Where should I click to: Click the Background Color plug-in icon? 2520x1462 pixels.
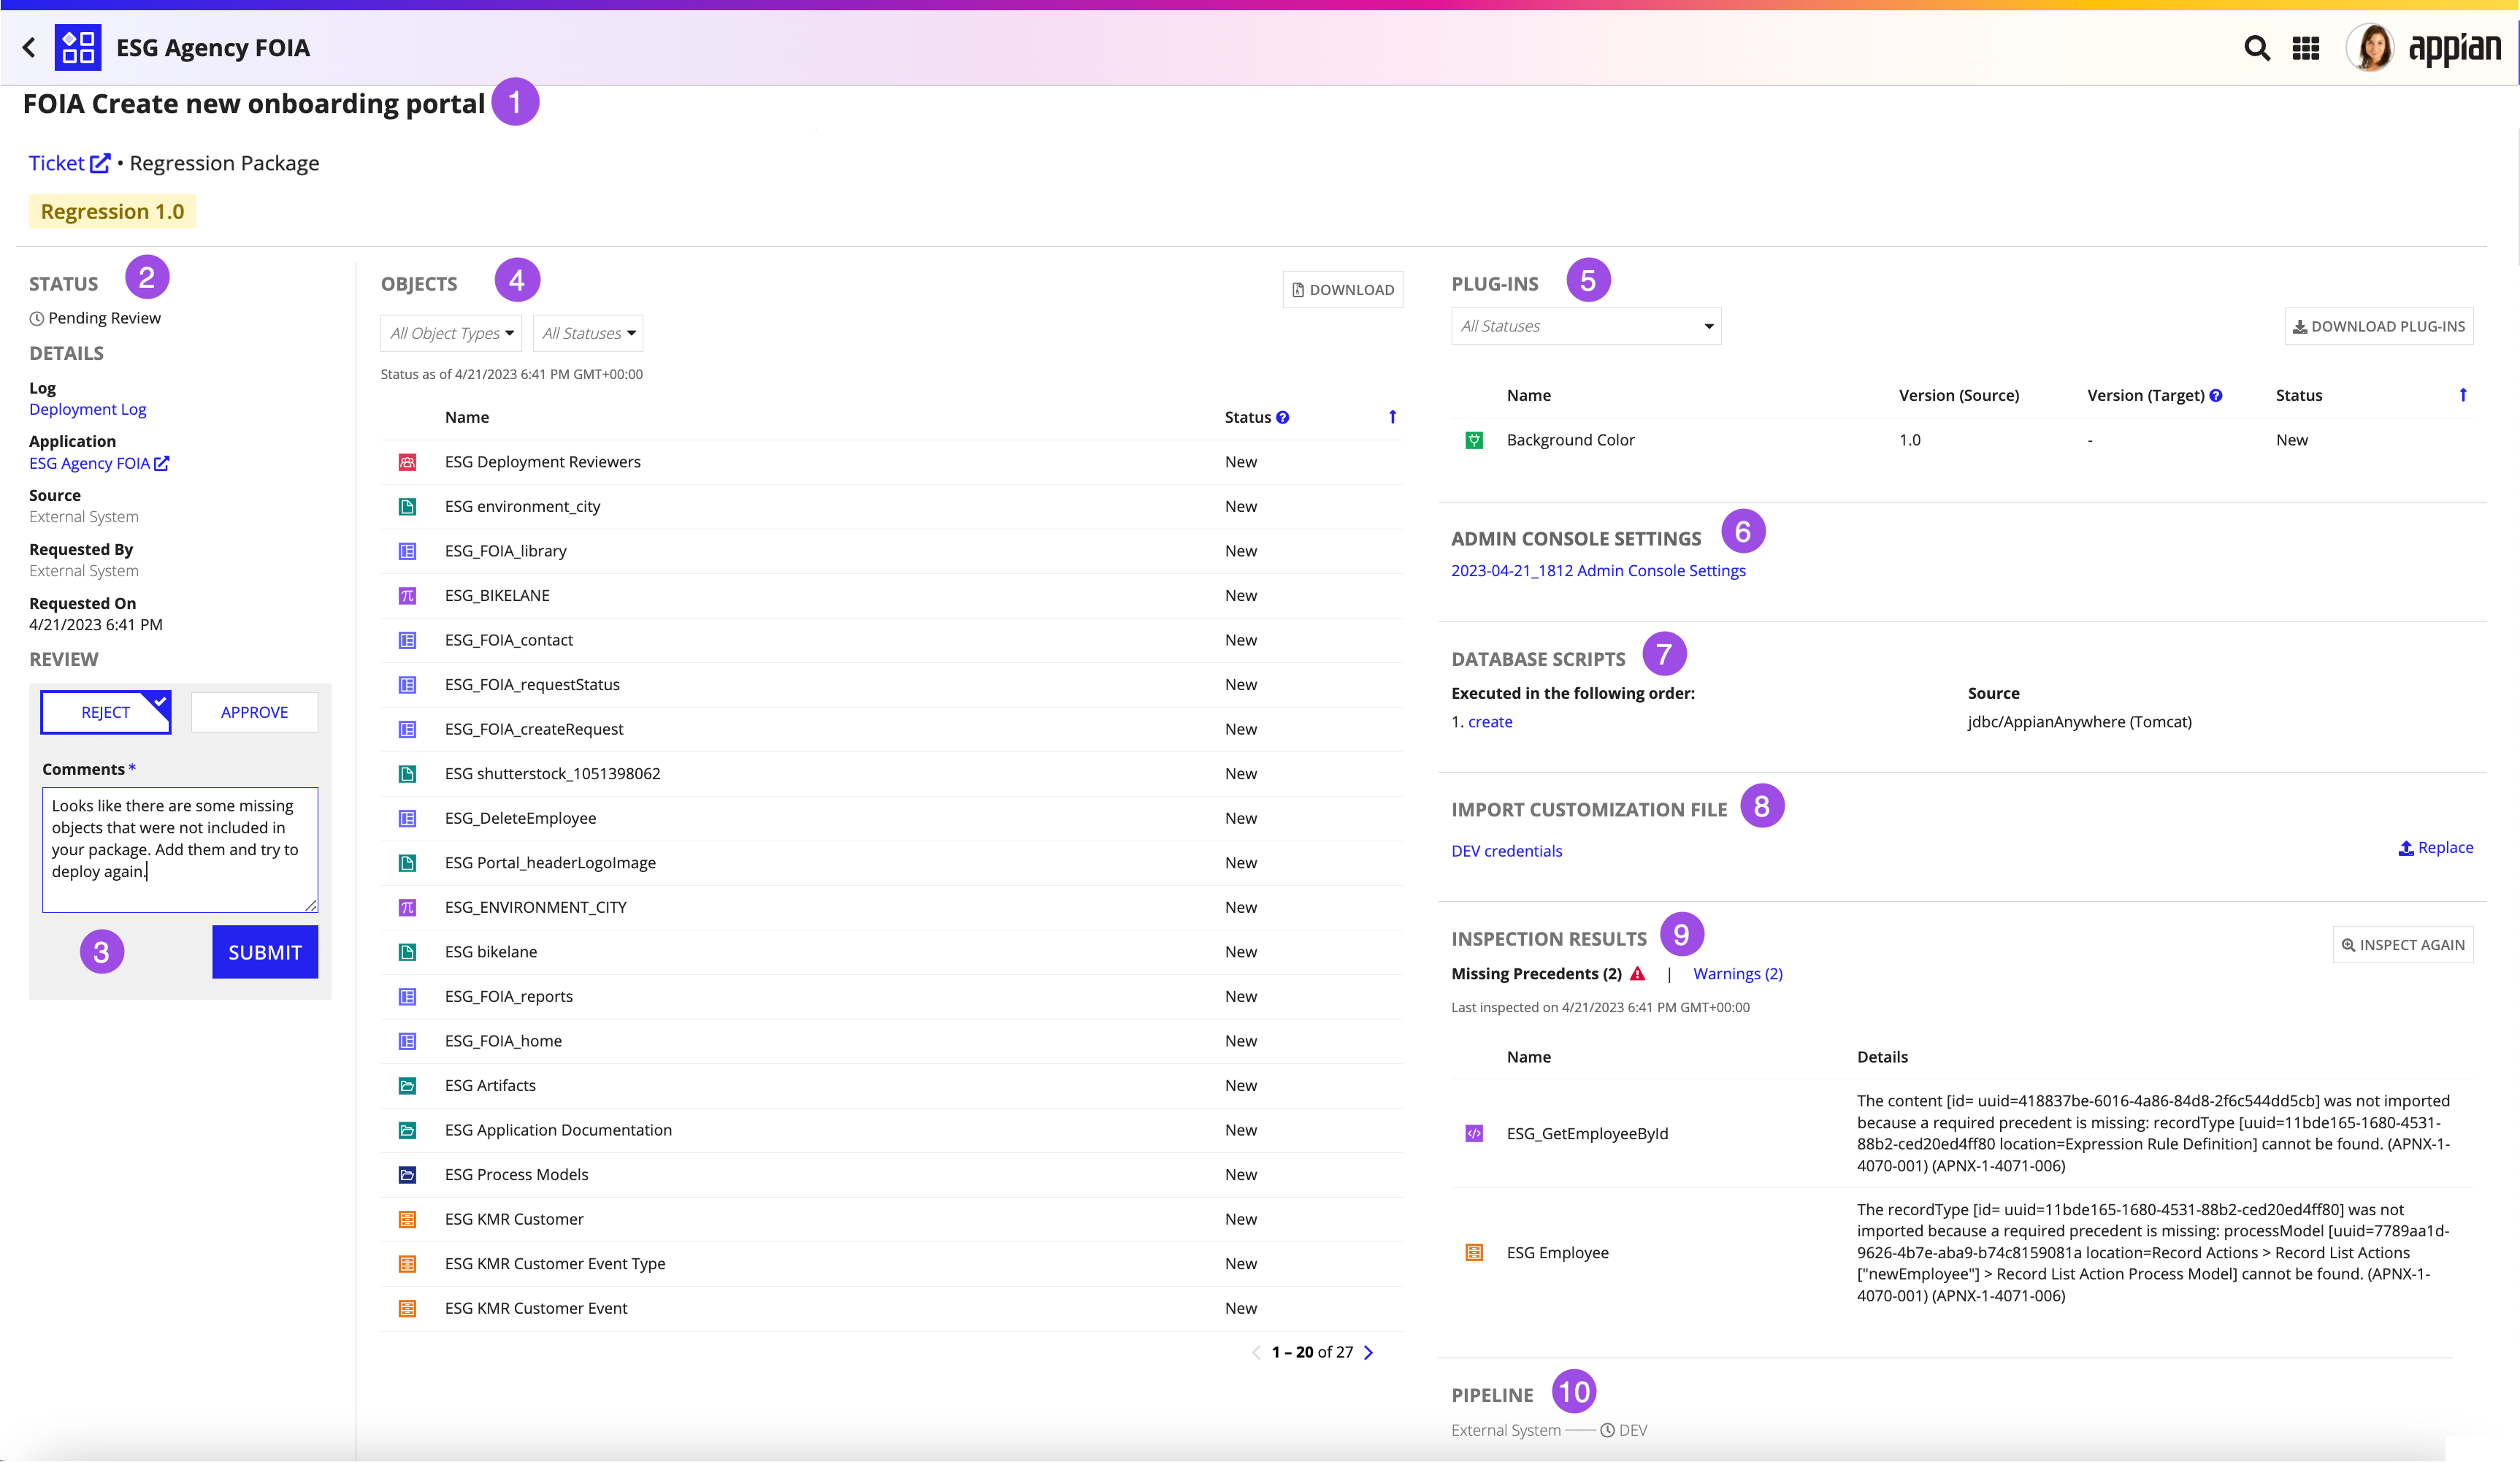pyautogui.click(x=1474, y=440)
